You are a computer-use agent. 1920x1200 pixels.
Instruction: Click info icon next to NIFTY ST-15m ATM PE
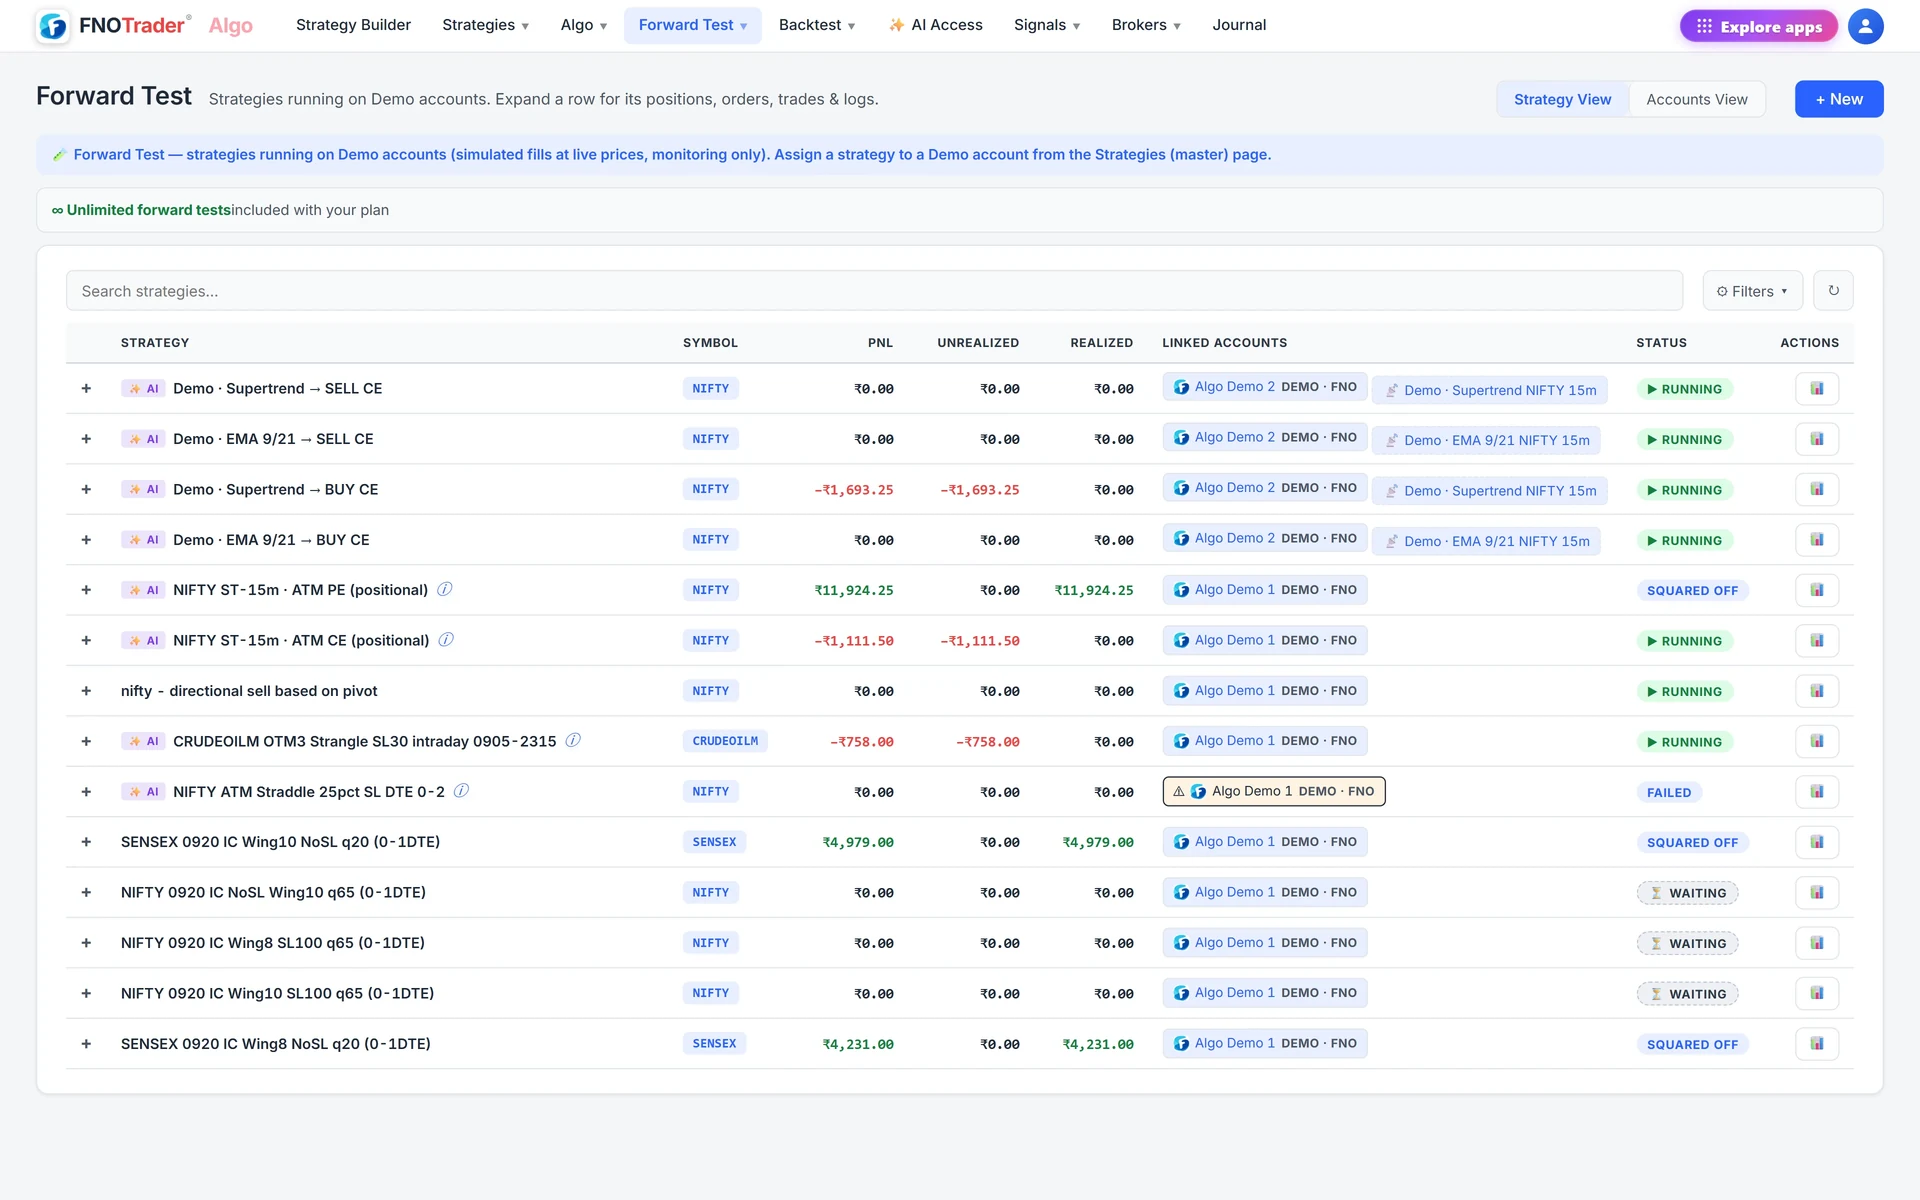tap(445, 589)
